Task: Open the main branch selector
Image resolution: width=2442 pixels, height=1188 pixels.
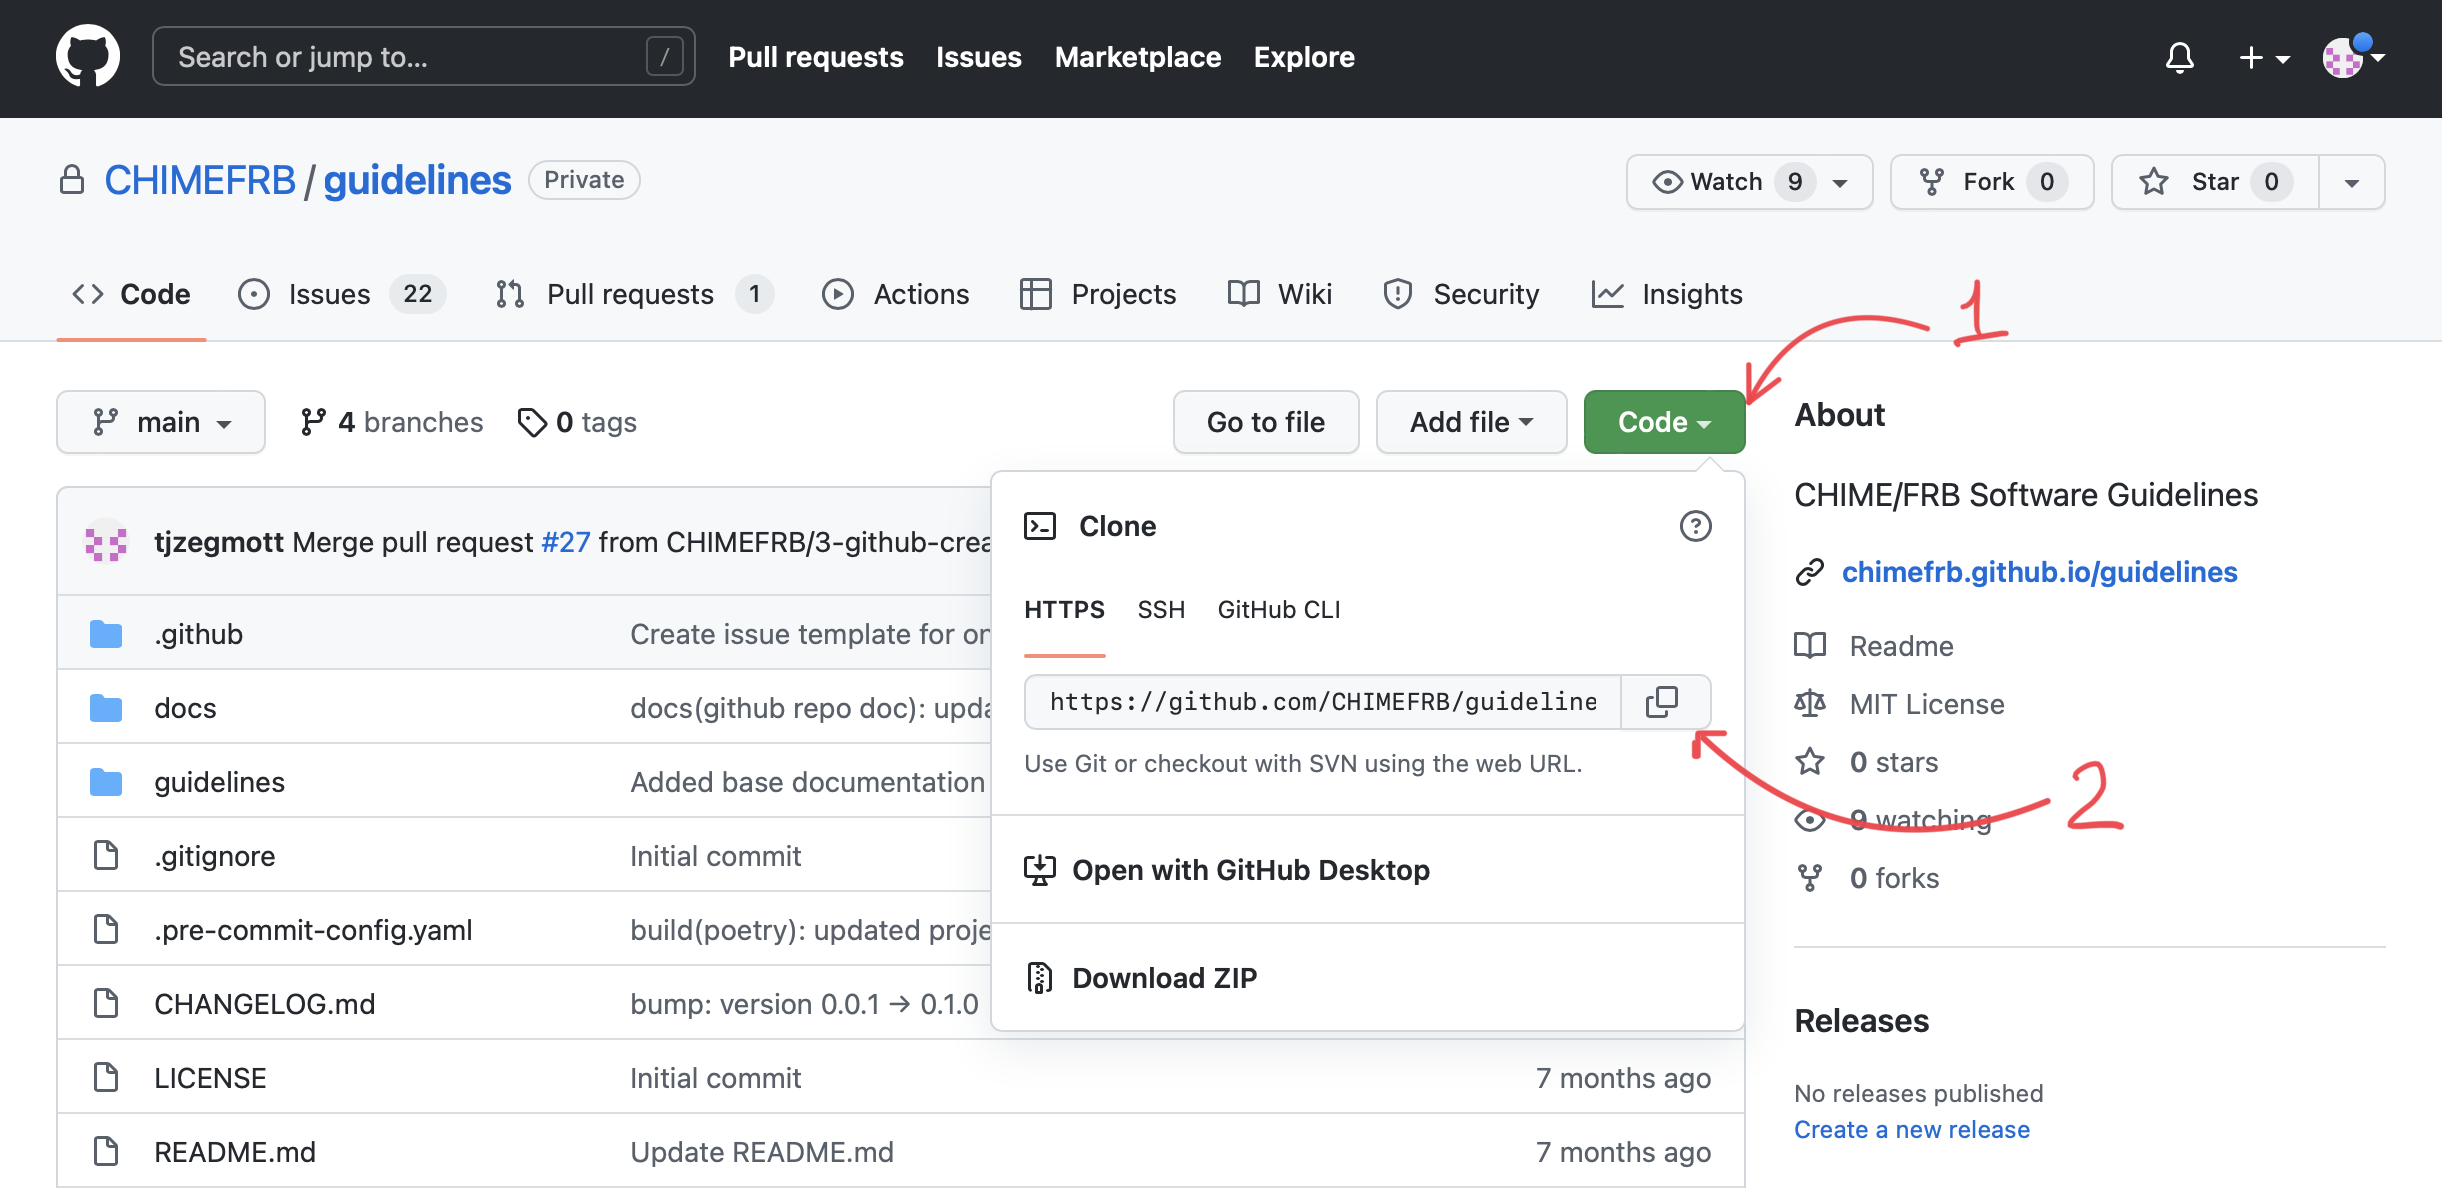Action: (x=161, y=422)
